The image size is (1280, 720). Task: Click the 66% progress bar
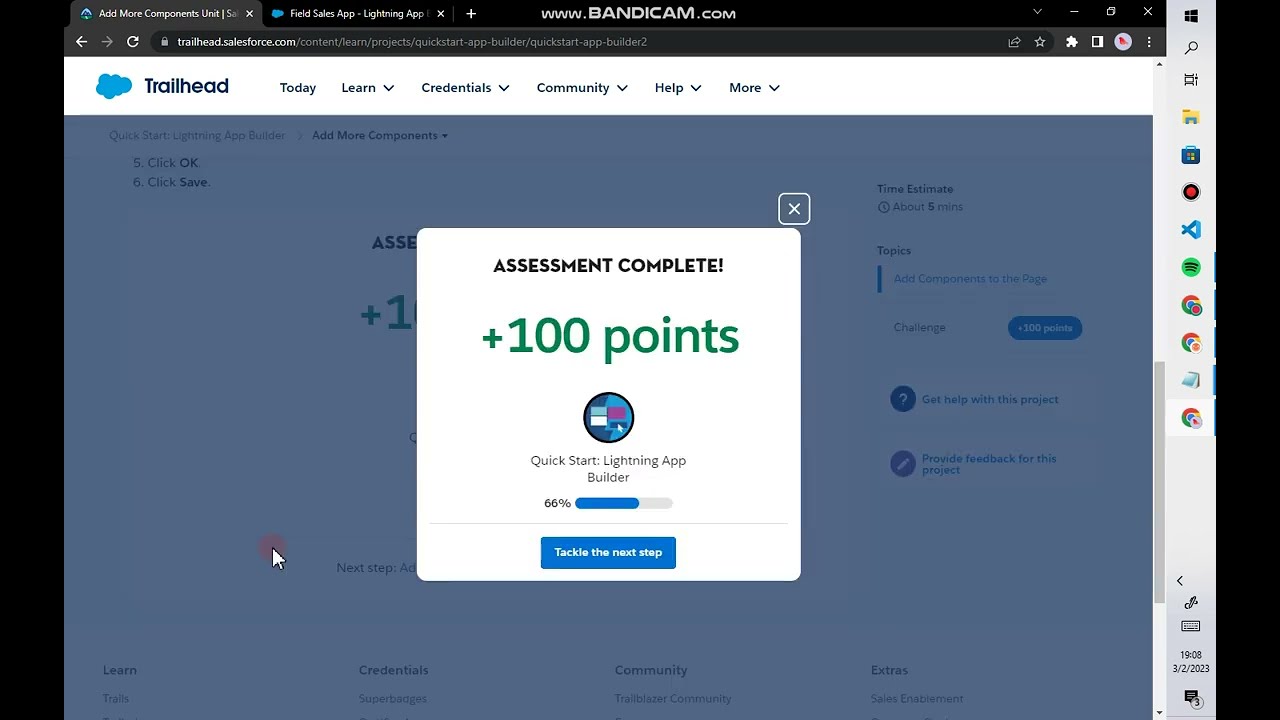point(624,503)
